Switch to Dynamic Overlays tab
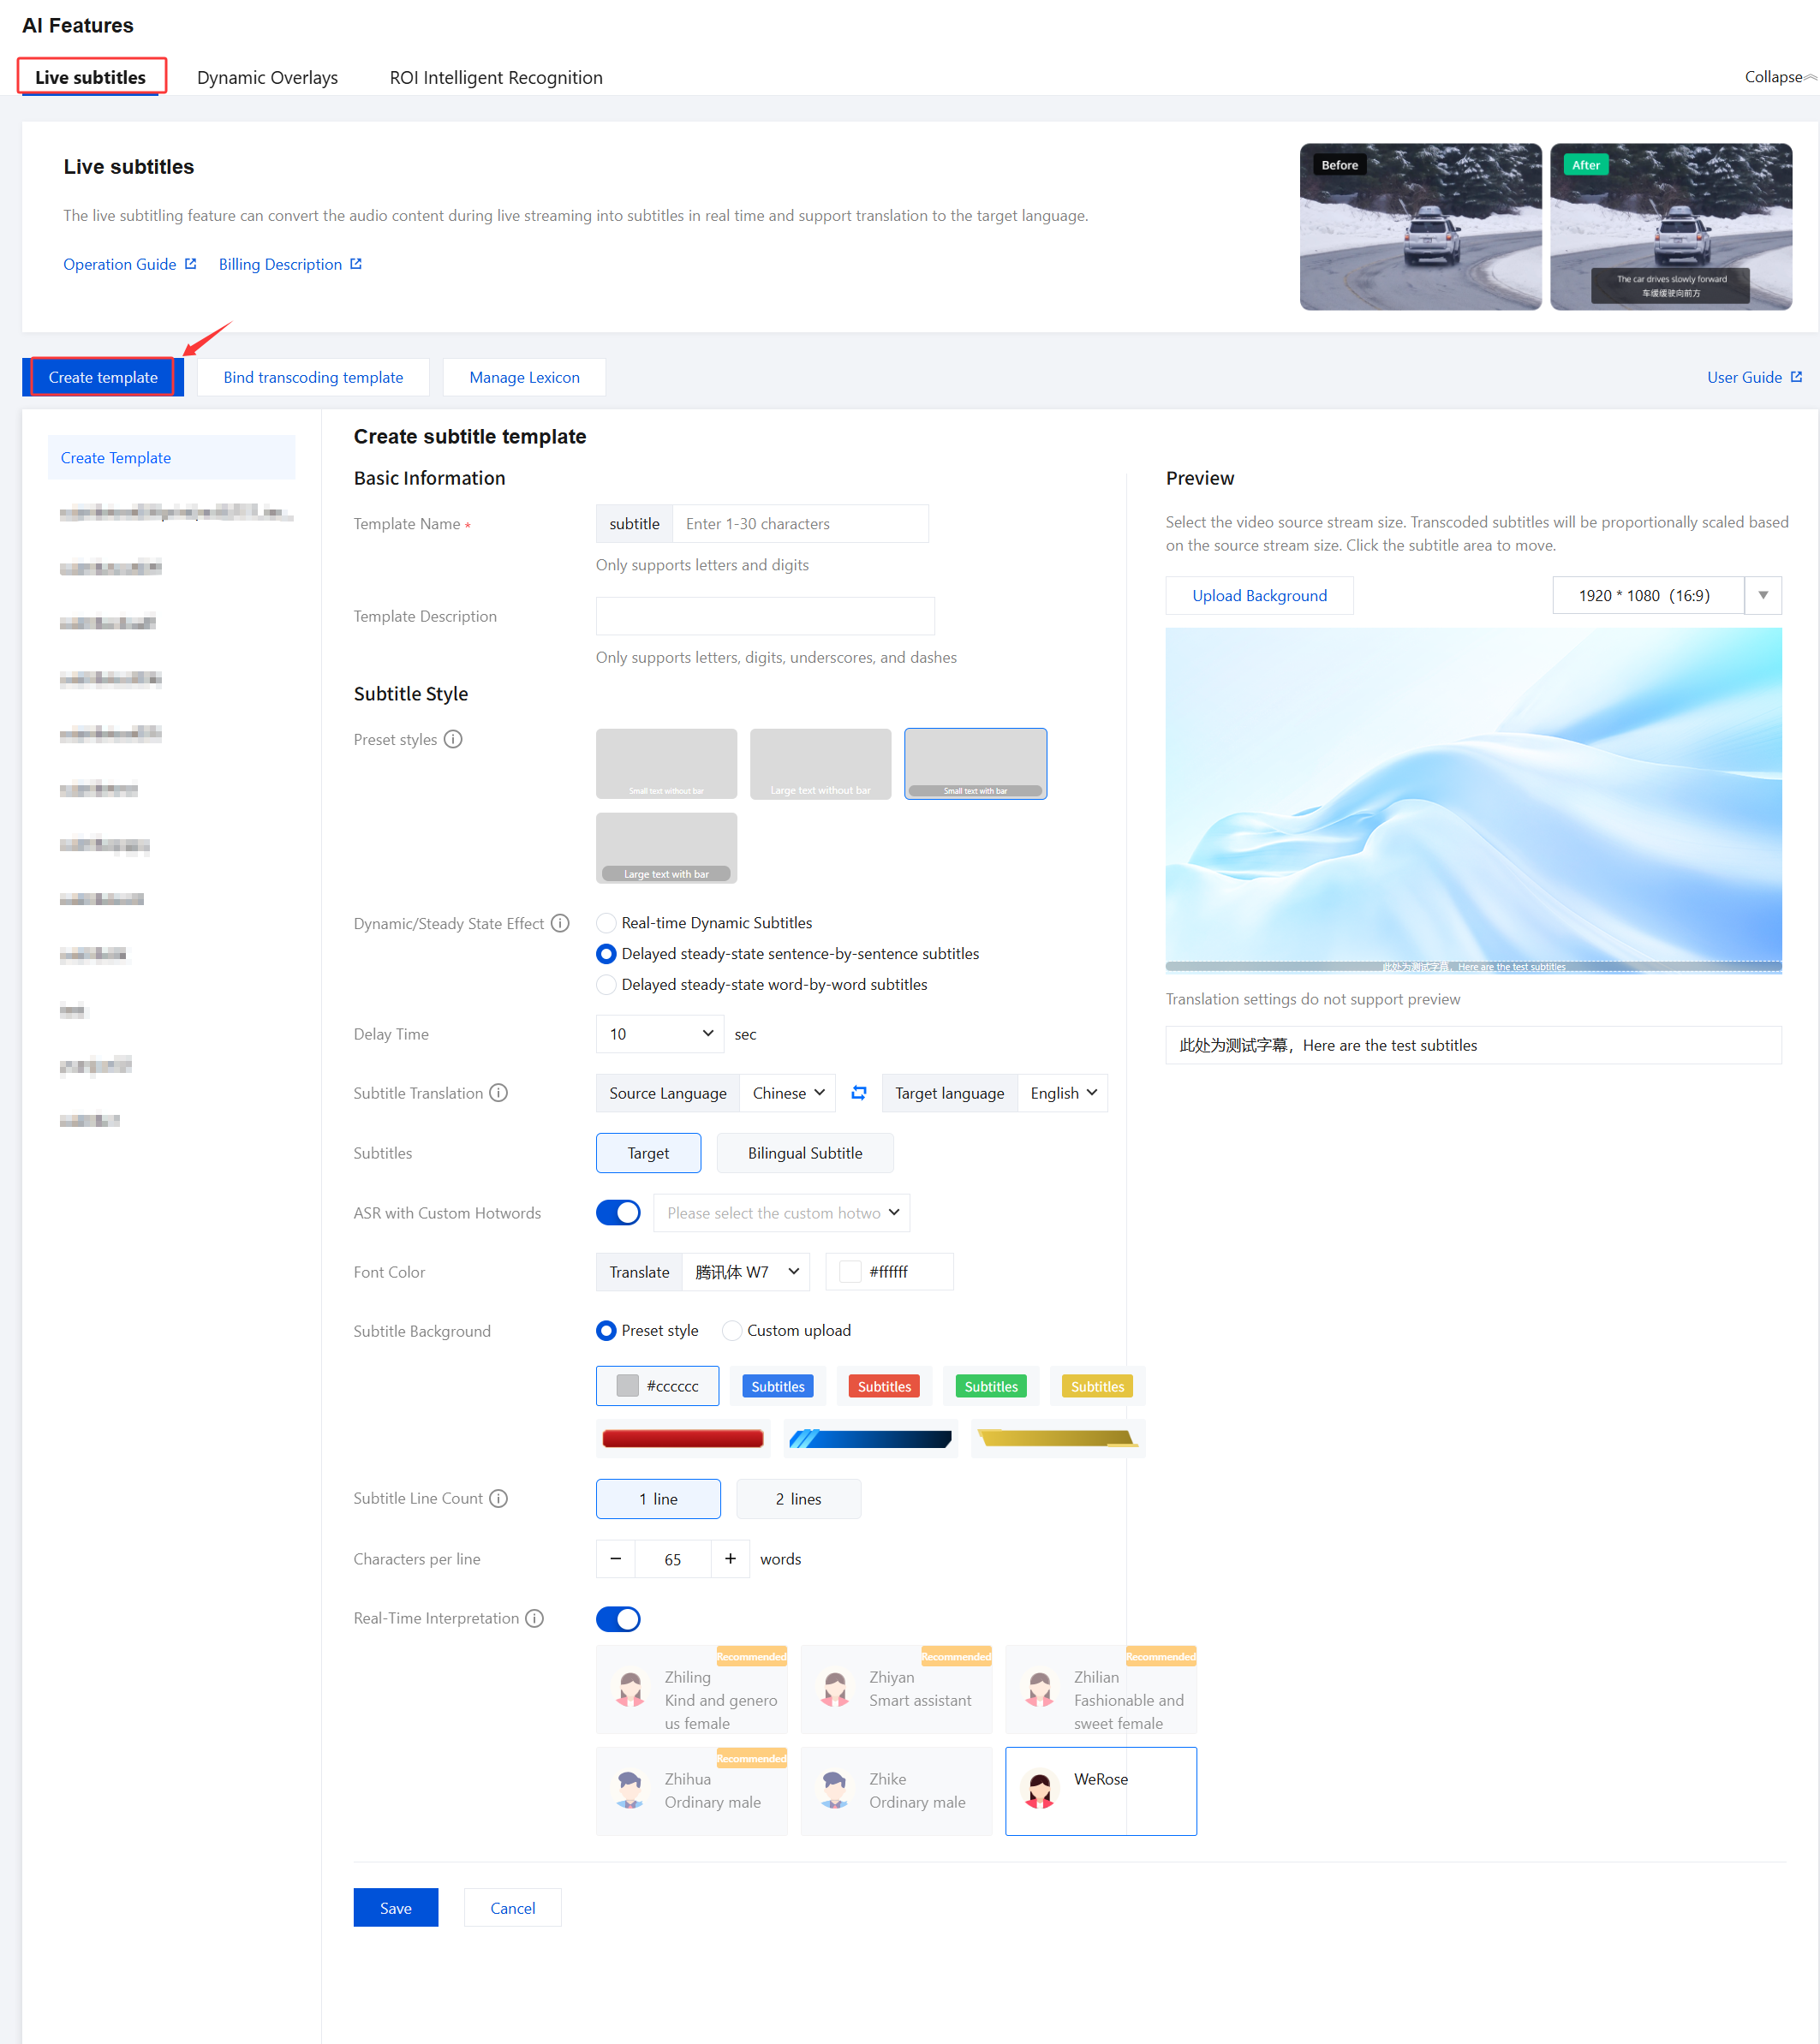The width and height of the screenshot is (1820, 2044). [267, 77]
